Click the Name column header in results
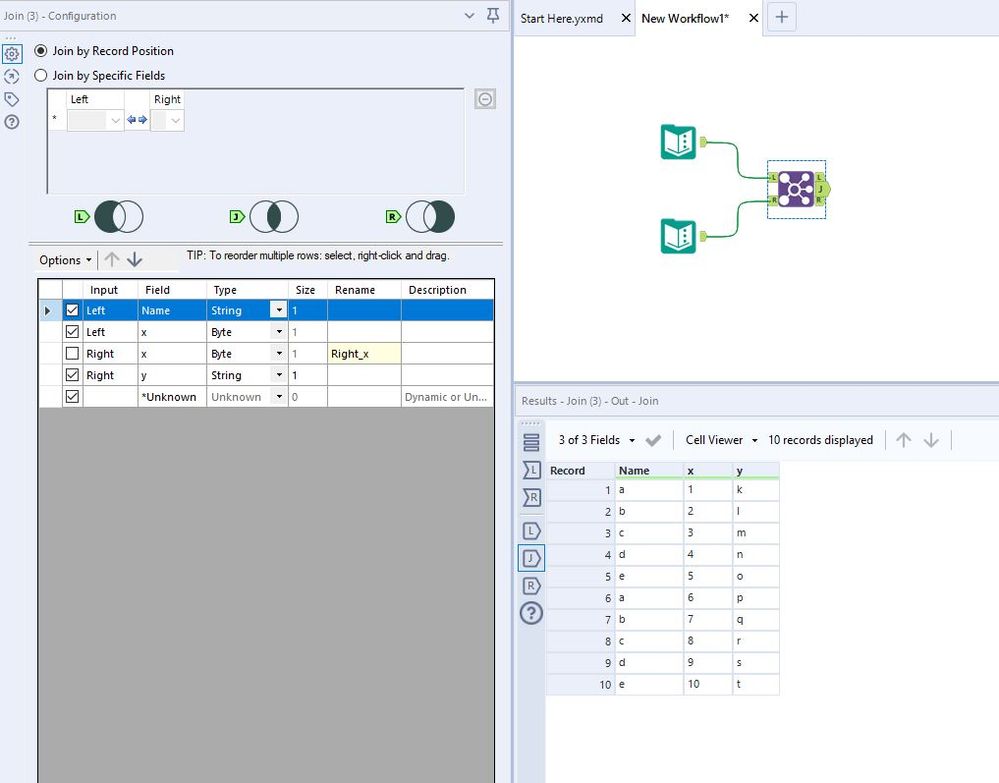 tap(649, 470)
